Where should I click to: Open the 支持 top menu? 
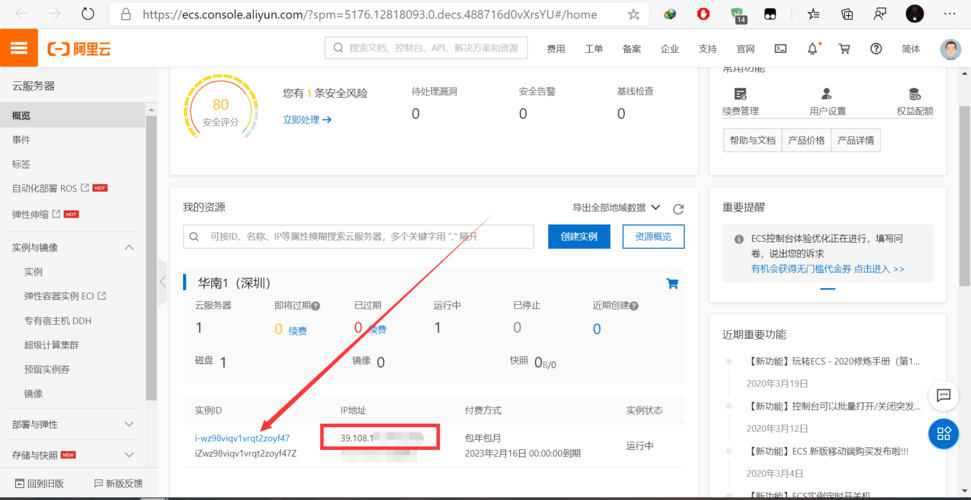click(x=707, y=49)
